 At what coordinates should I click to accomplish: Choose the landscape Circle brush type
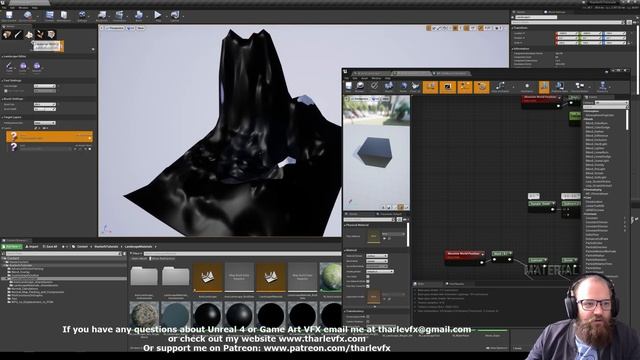pyautogui.click(x=23, y=67)
